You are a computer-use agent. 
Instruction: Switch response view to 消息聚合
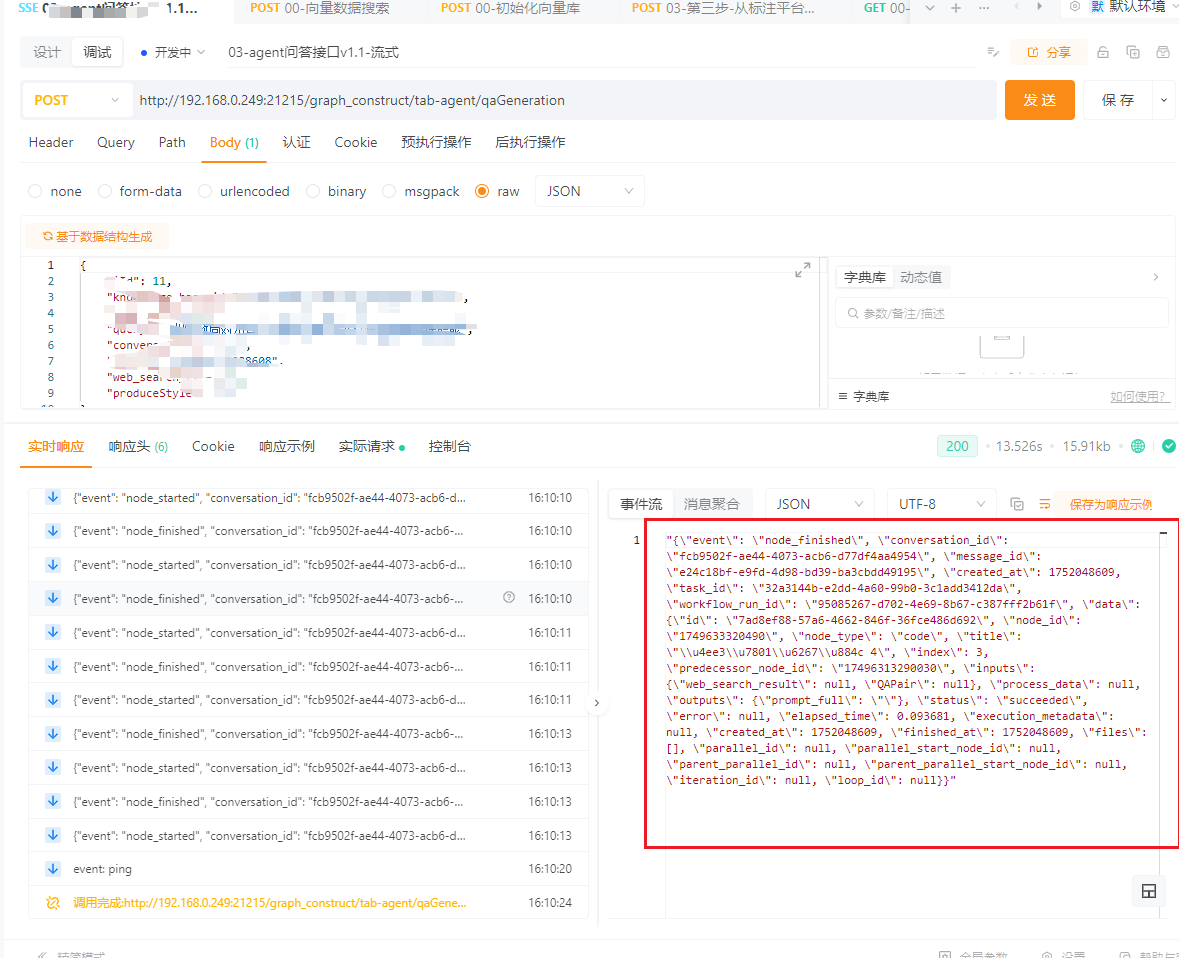tap(711, 504)
